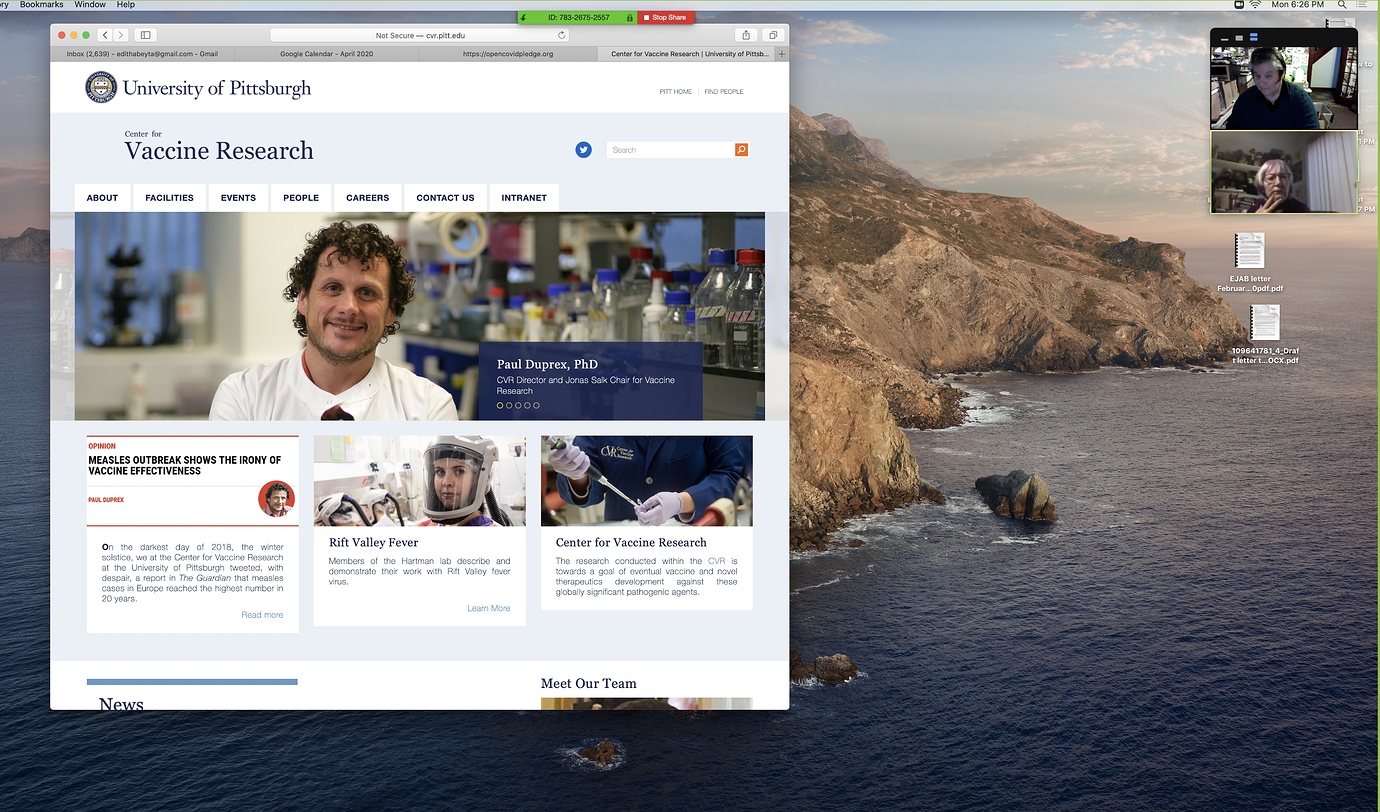Click the Center for Vaccine Research site title

point(219,146)
